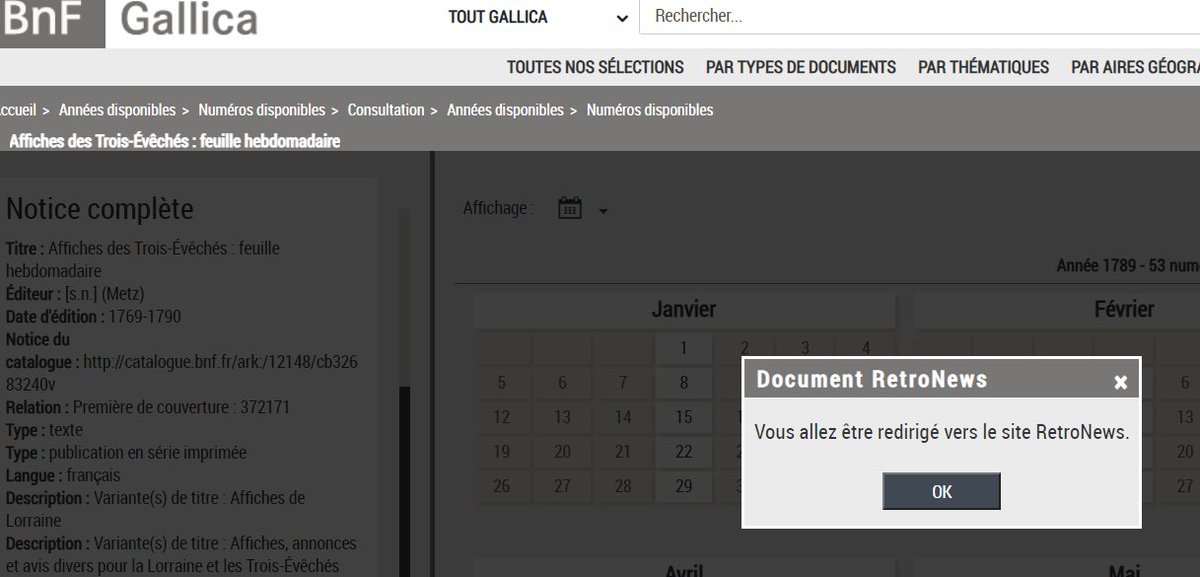1200x577 pixels.
Task: Close the Document RetroNews dialog
Action: pyautogui.click(x=1120, y=382)
